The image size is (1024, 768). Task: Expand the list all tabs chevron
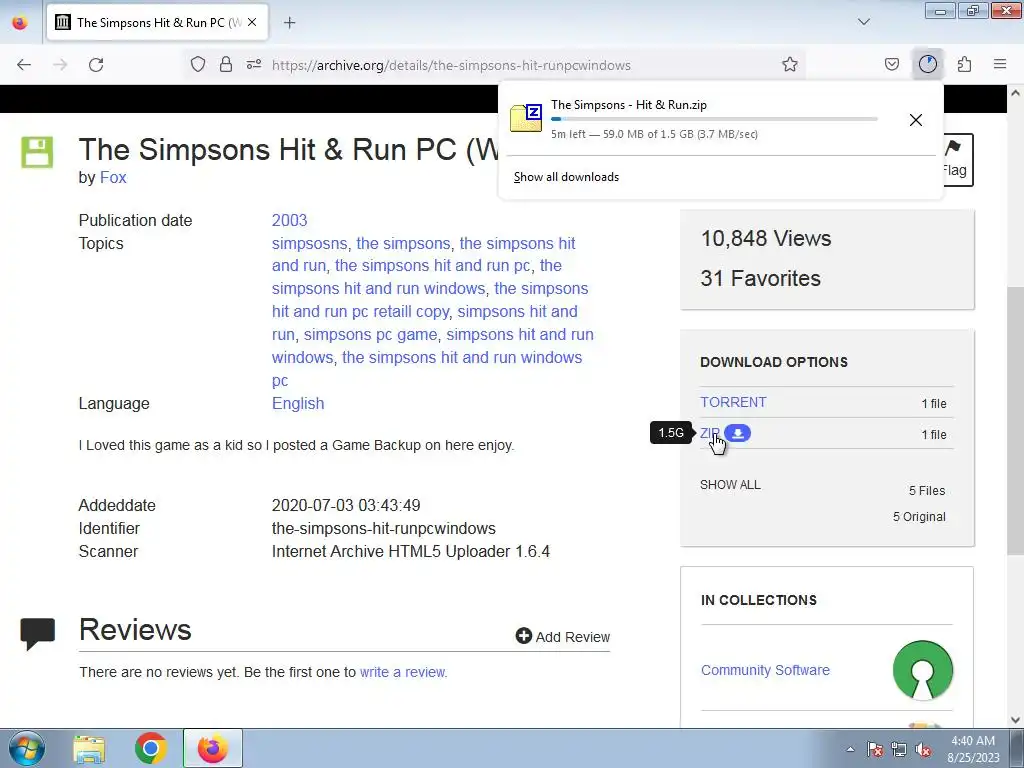(863, 22)
